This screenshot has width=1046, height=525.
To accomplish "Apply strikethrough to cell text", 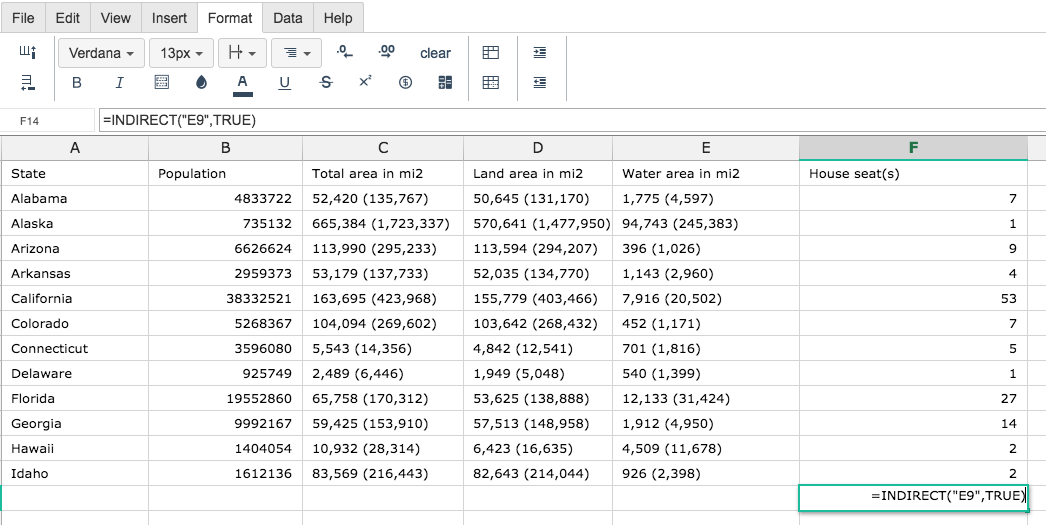I will [x=325, y=83].
